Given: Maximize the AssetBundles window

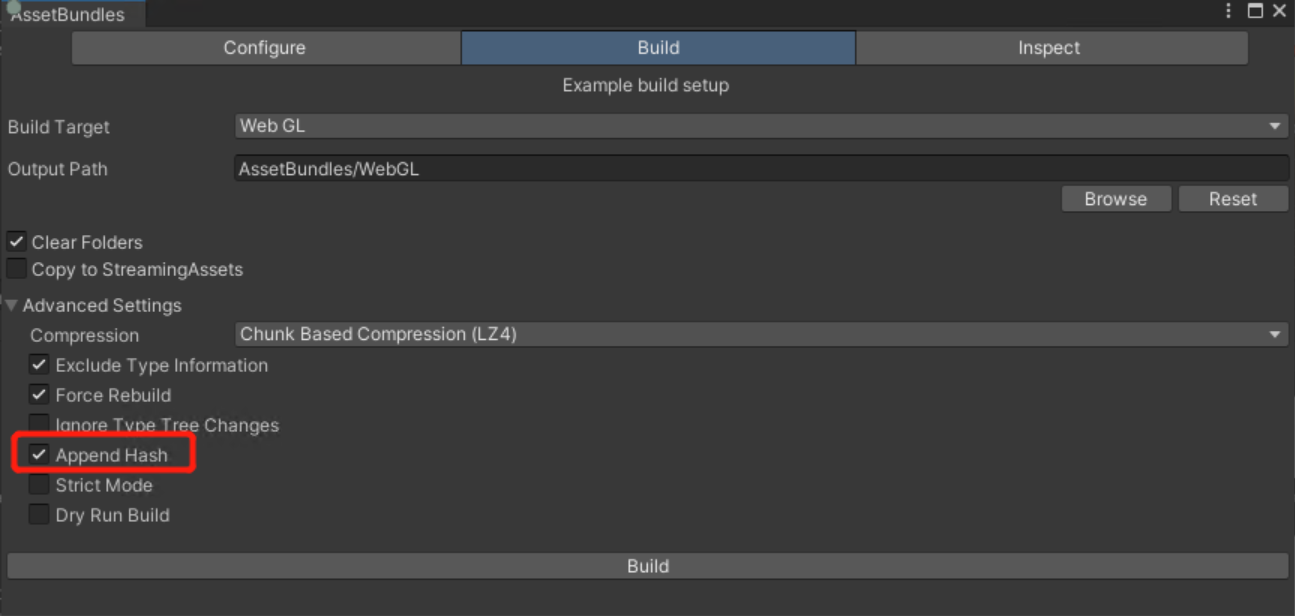Looking at the screenshot, I should tap(1255, 11).
